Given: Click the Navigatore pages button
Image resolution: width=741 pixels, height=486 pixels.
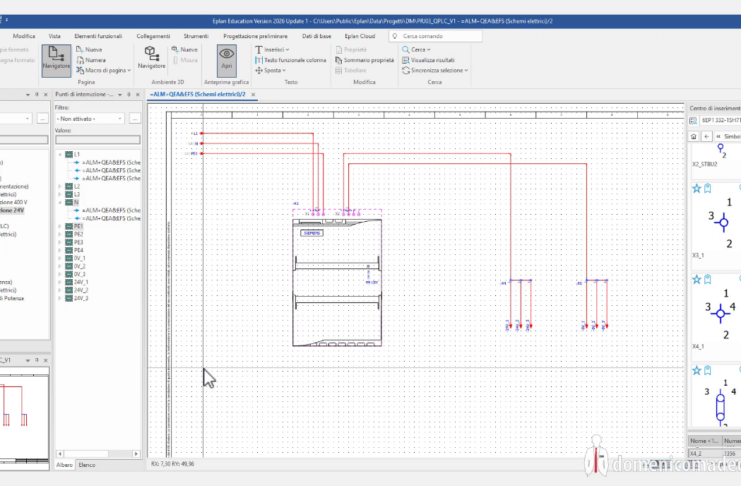Looking at the screenshot, I should pos(56,60).
